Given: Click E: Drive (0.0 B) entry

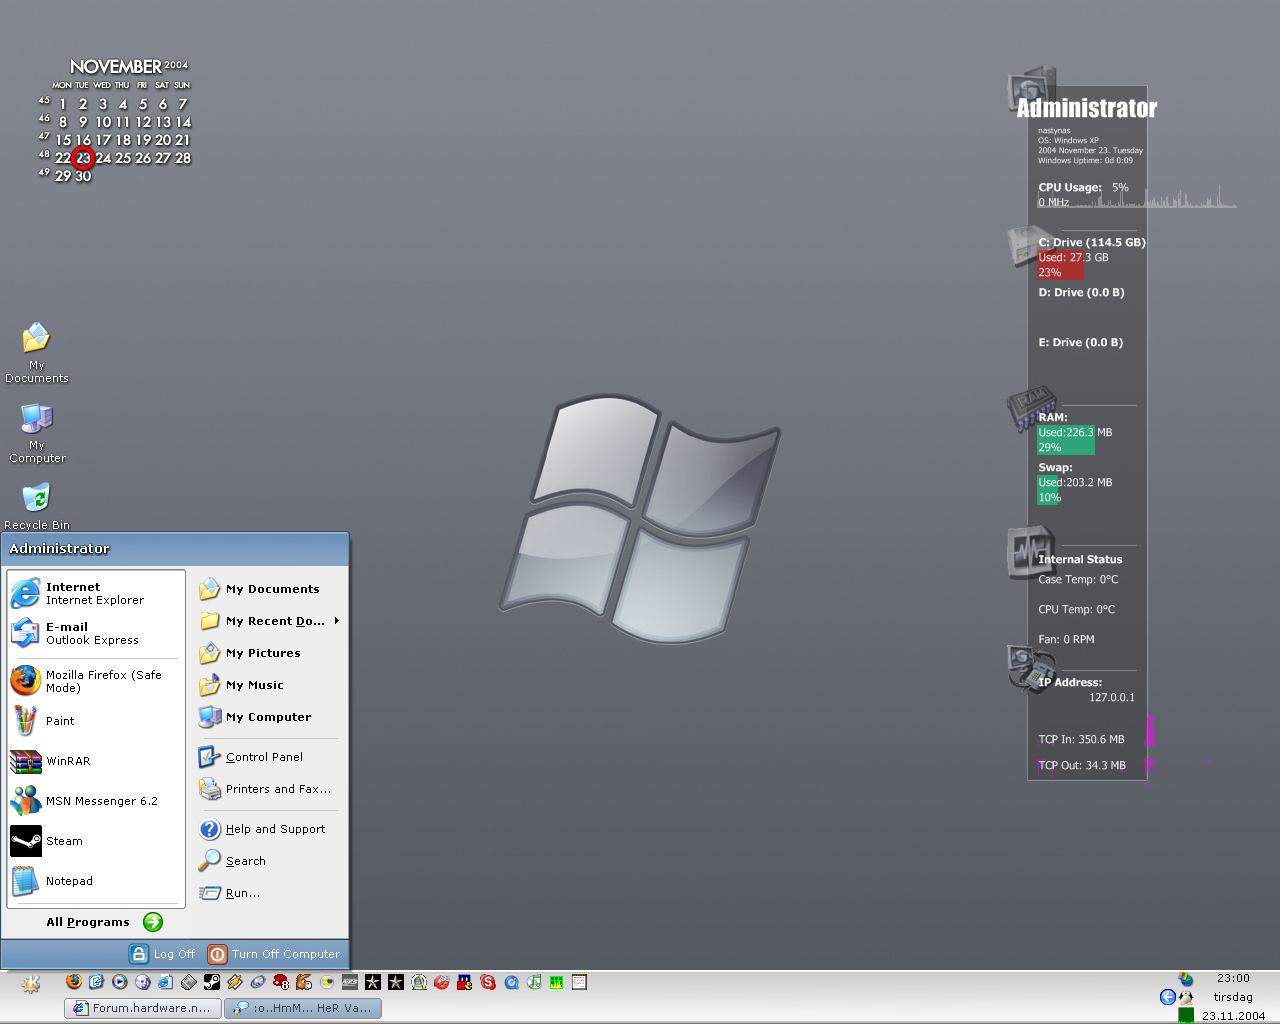Looking at the screenshot, I should [x=1080, y=342].
